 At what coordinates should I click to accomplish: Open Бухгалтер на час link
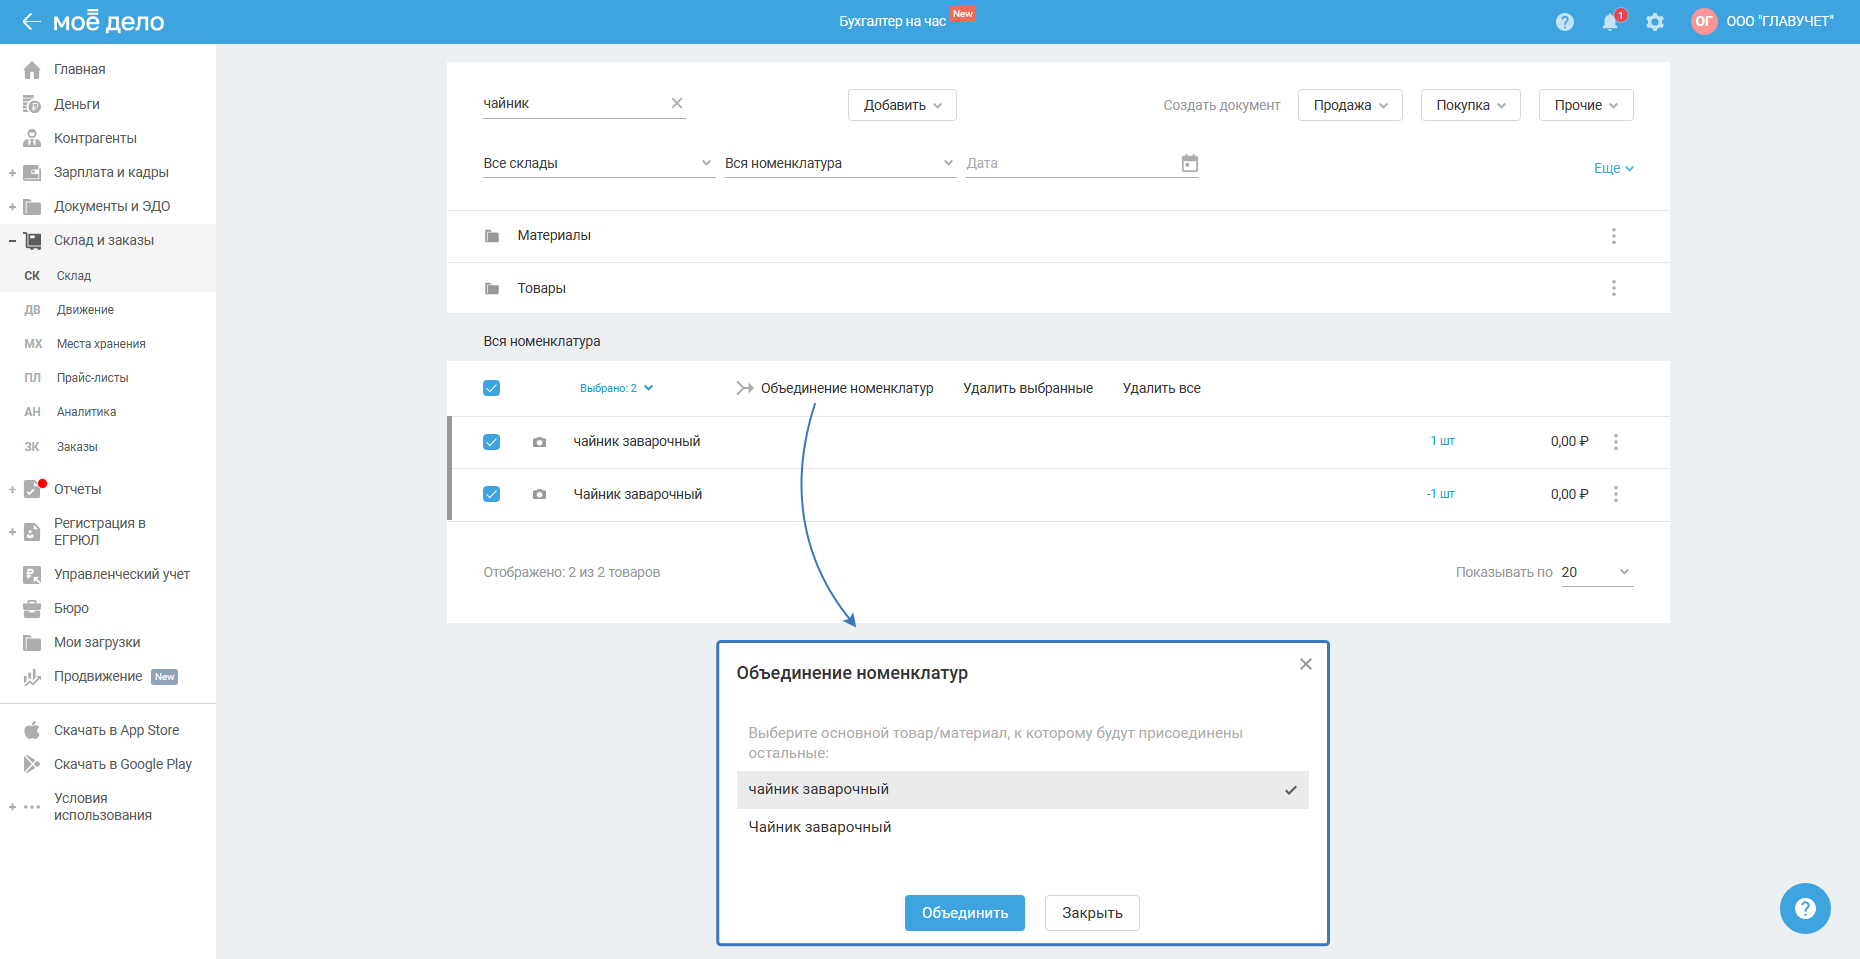(892, 21)
